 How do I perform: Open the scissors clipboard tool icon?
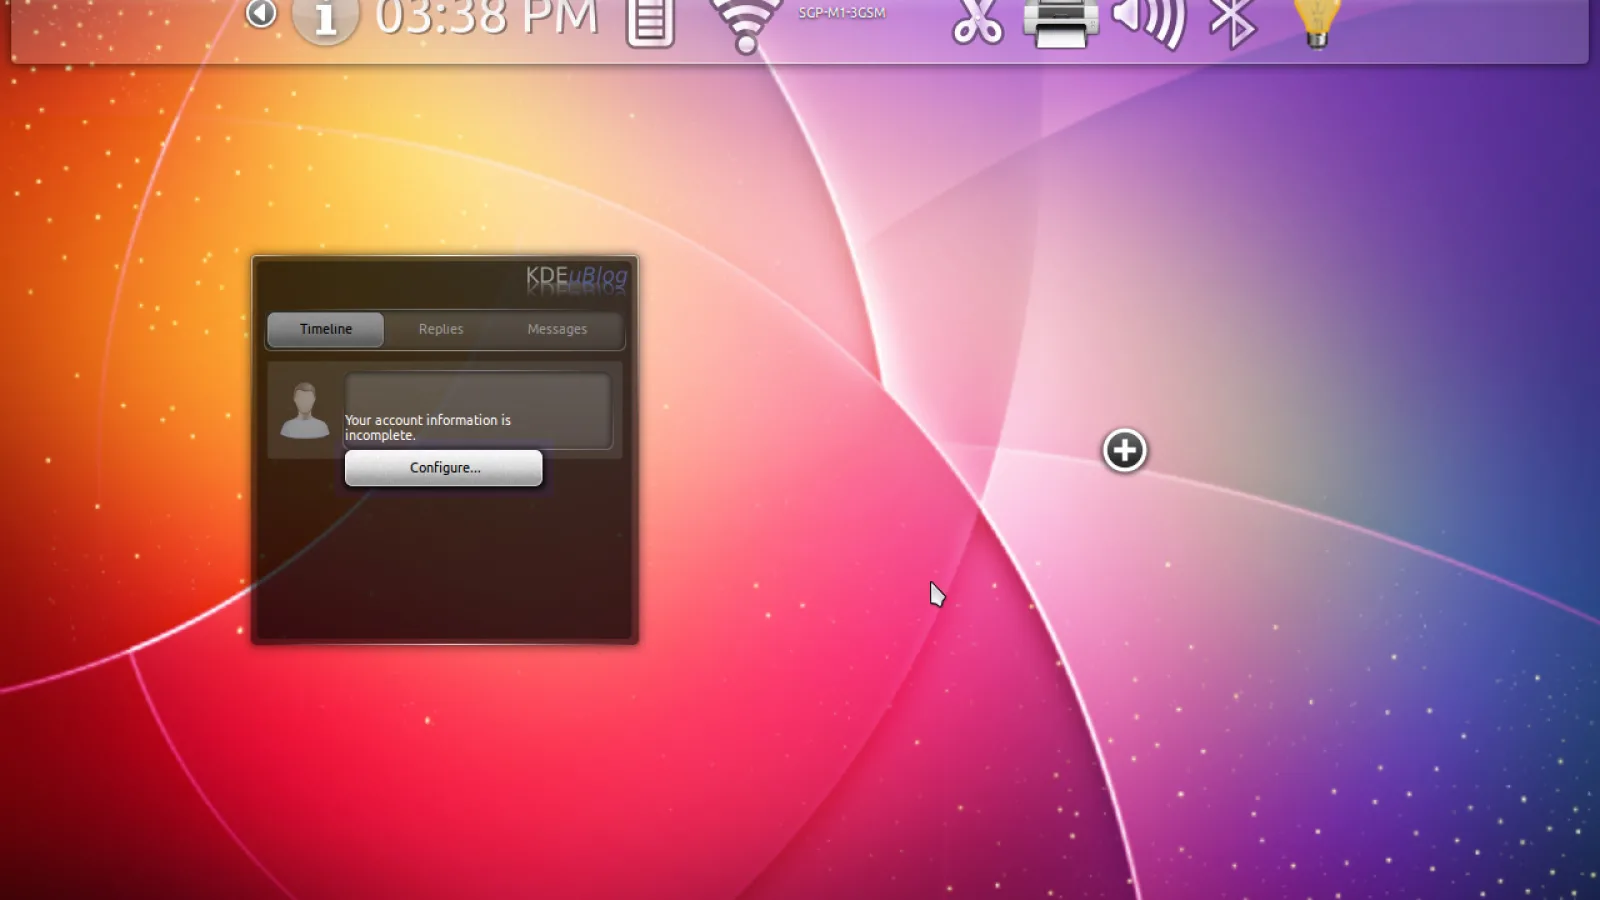pyautogui.click(x=977, y=22)
